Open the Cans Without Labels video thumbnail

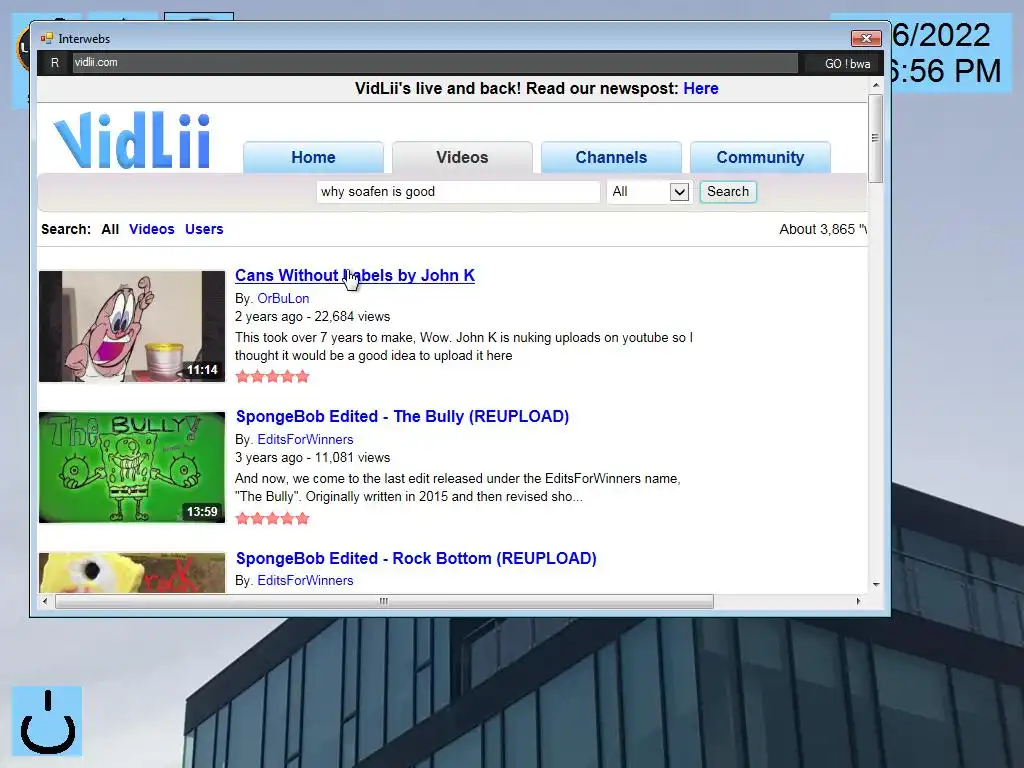pos(132,327)
